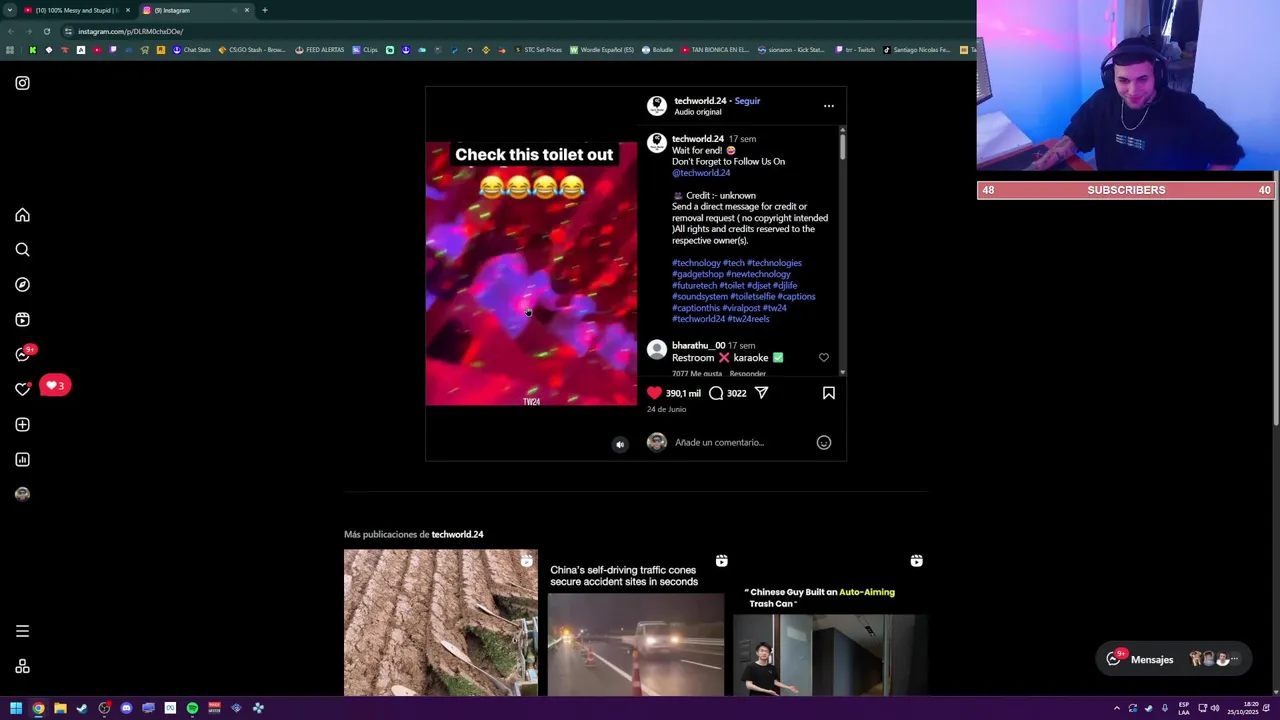Open Steam from the taskbar
The height and width of the screenshot is (720, 1280).
click(x=82, y=708)
